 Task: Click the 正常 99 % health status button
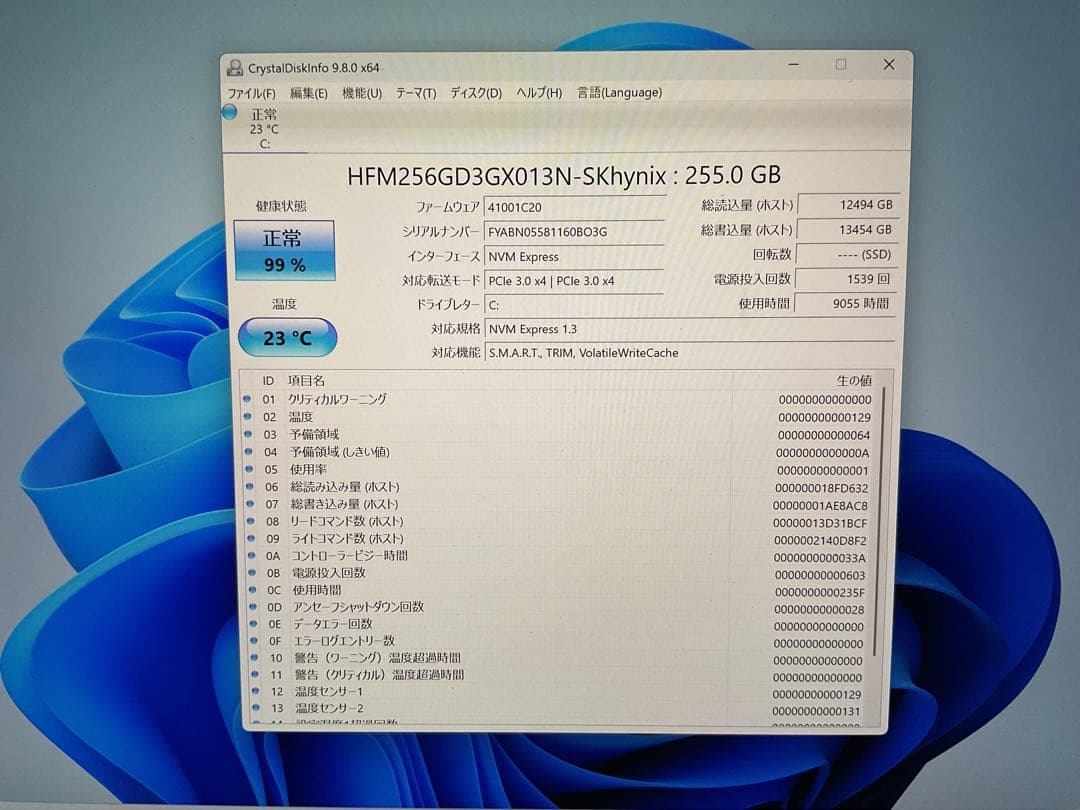pyautogui.click(x=284, y=250)
